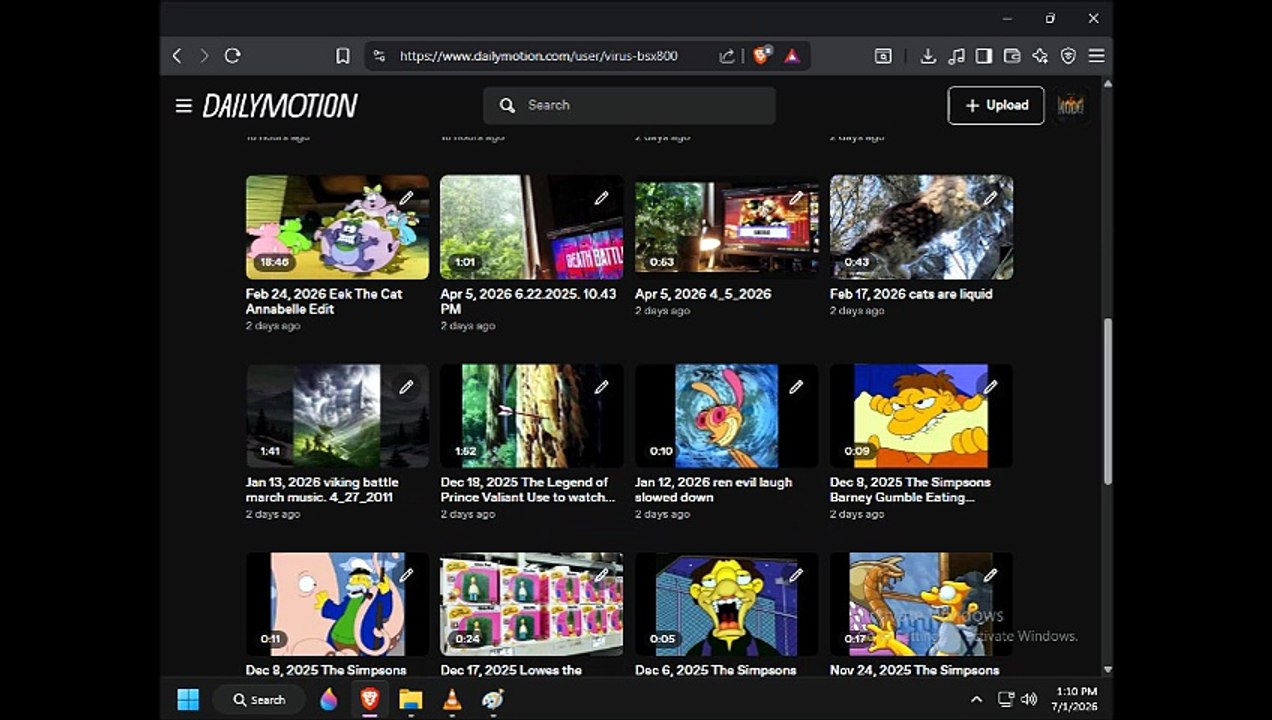Open the Windows Start button
Viewport: 1272px width, 720px height.
pos(188,699)
